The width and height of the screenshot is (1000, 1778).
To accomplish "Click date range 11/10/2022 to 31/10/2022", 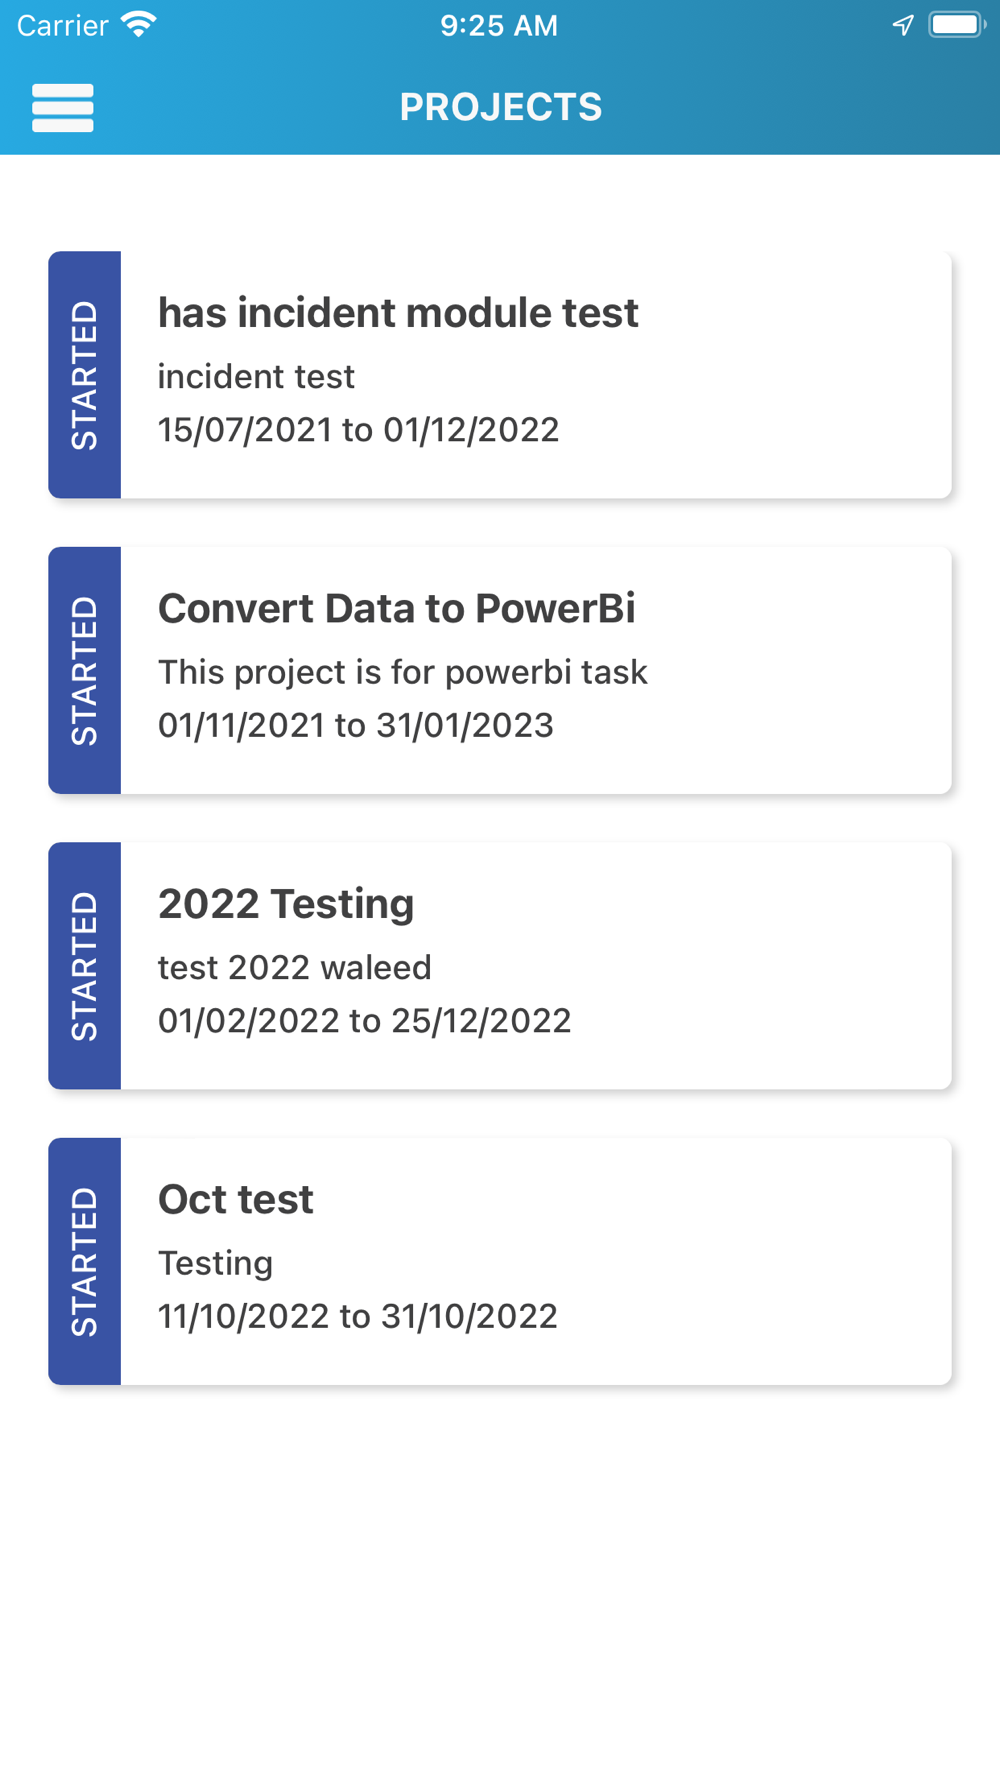I will [x=358, y=1316].
